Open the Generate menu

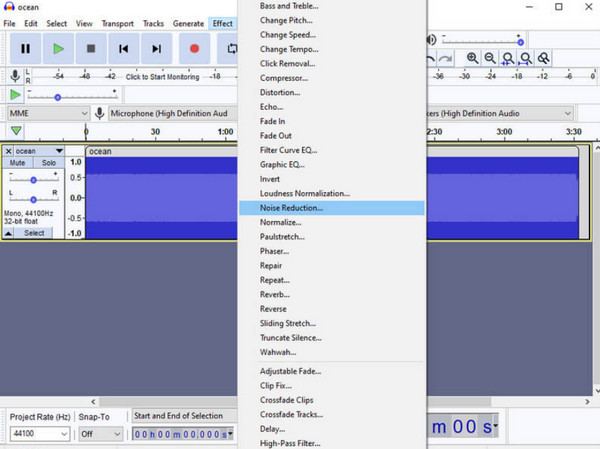click(x=188, y=23)
